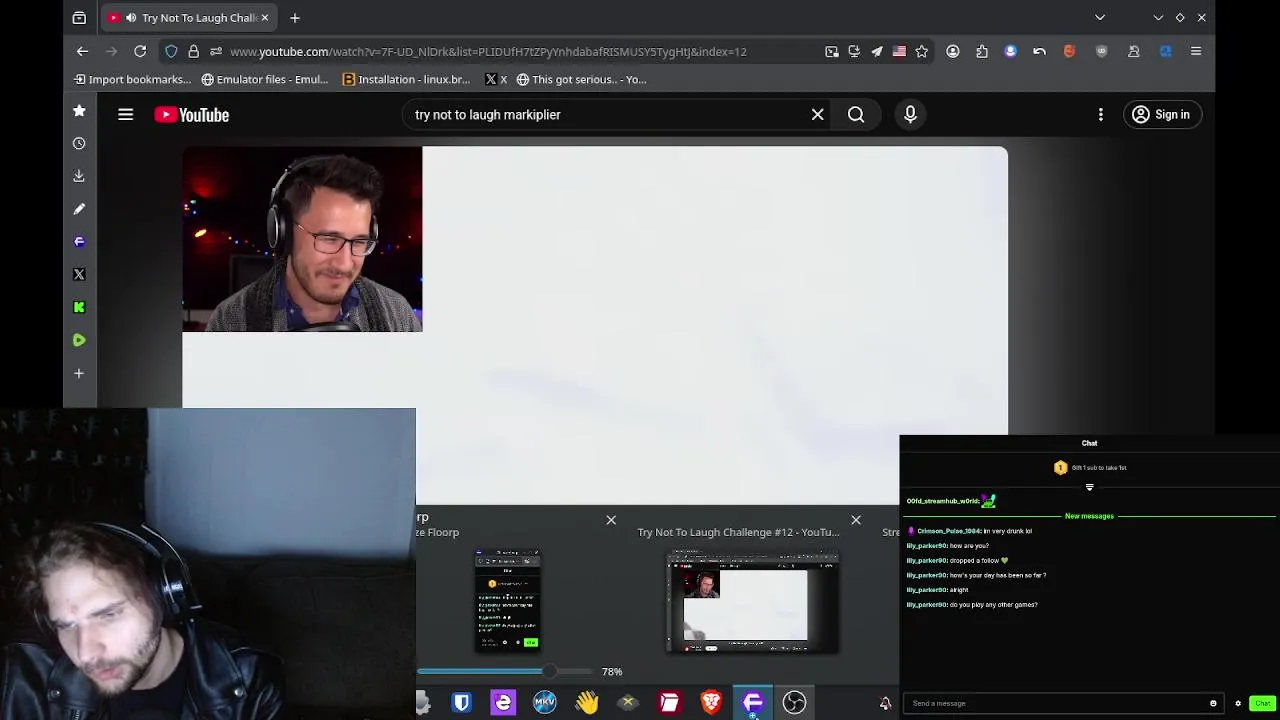Launch MKV tool from taskbar

click(x=544, y=702)
